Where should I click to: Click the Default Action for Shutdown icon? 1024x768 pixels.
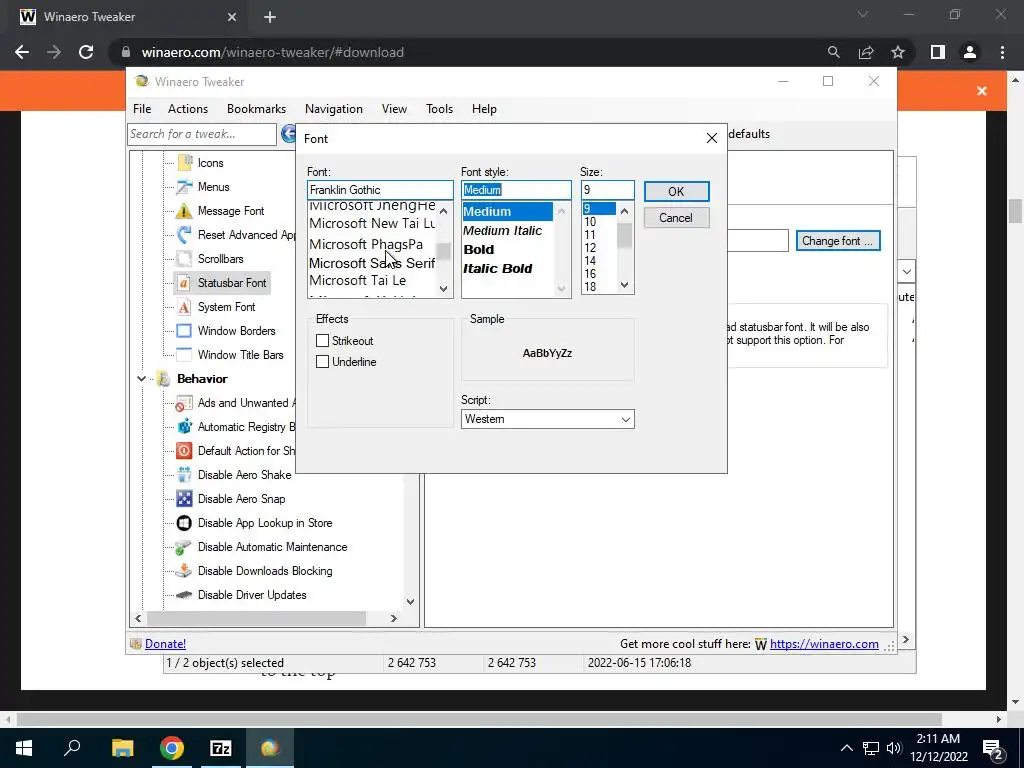(185, 451)
